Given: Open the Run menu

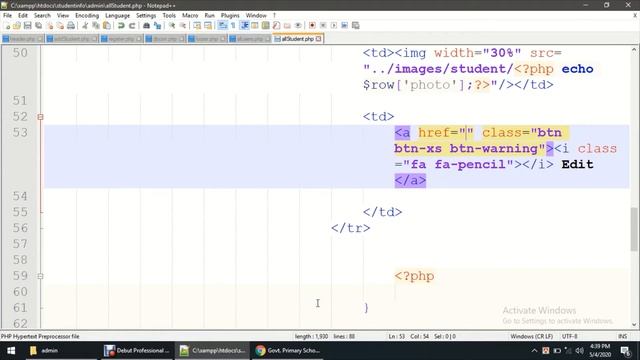Looking at the screenshot, I should click(209, 16).
